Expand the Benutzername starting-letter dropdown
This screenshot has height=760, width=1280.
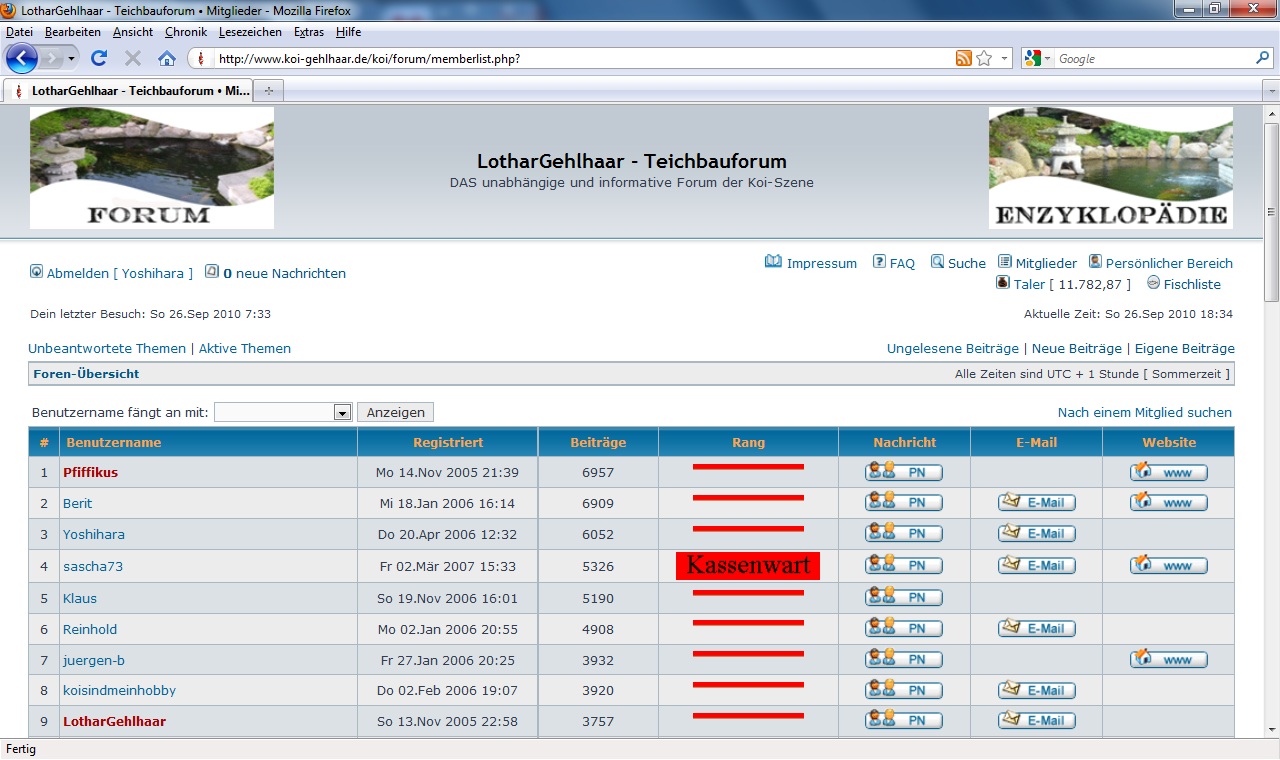[x=342, y=412]
